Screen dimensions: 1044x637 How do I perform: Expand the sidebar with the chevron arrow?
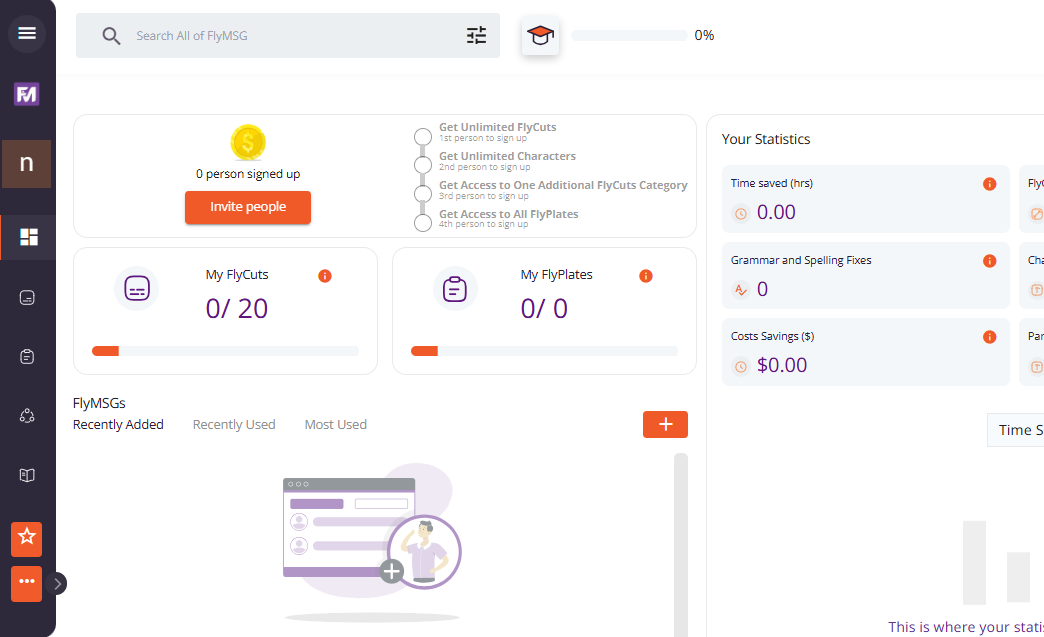point(57,584)
